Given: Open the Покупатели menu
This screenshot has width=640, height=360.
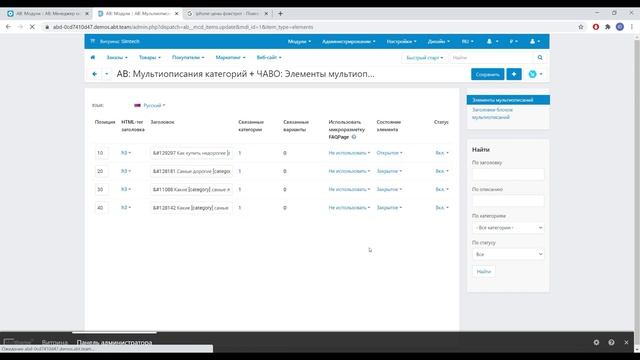Looking at the screenshot, I should (x=188, y=58).
